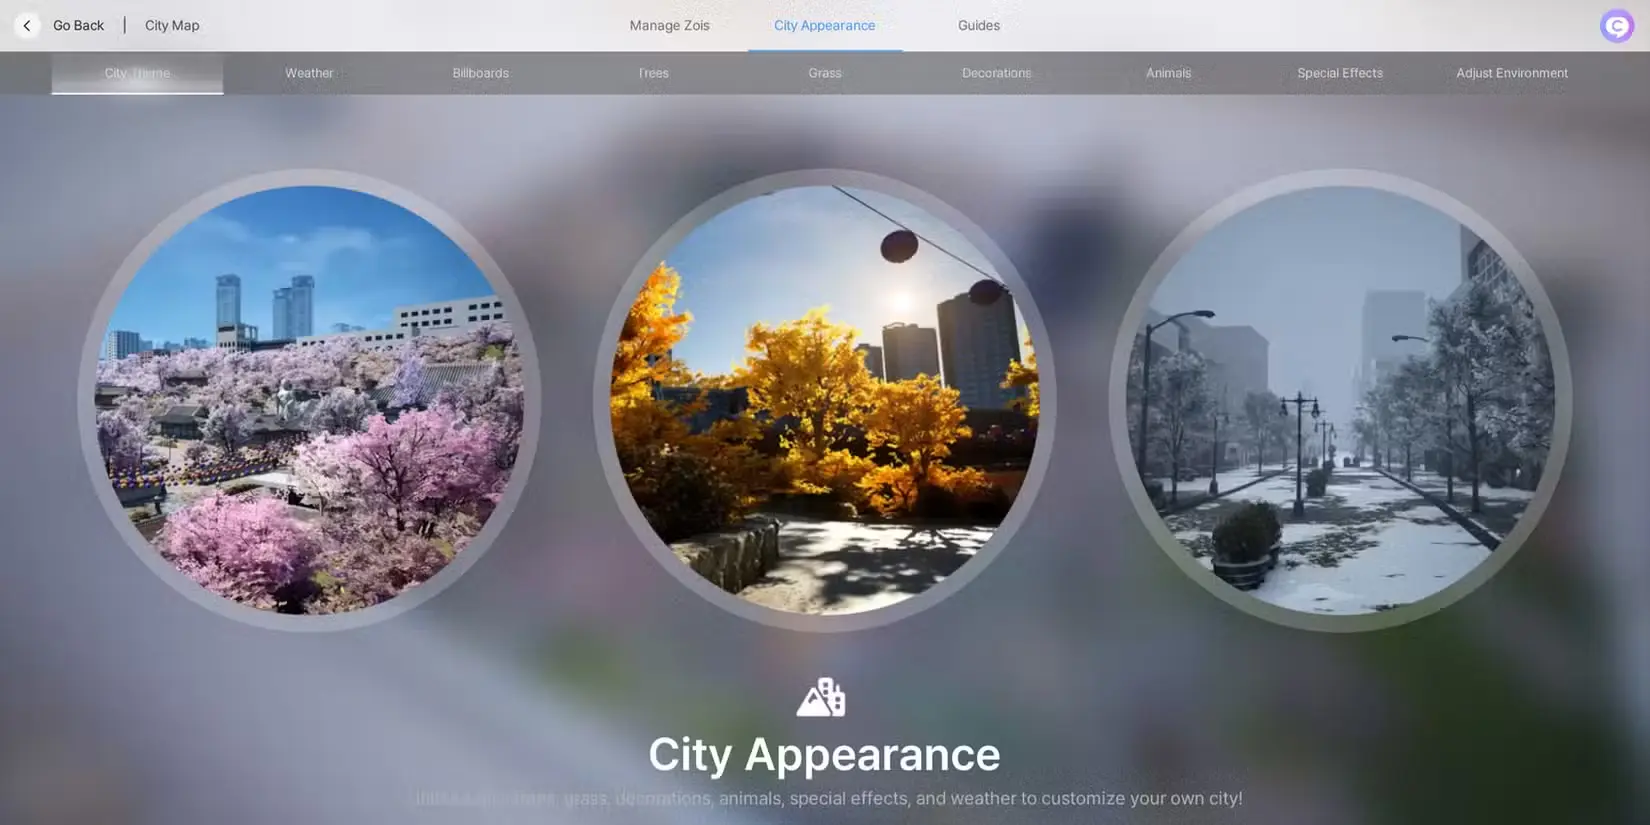Select the City Appearance top tab
The height and width of the screenshot is (825, 1650).
point(824,25)
